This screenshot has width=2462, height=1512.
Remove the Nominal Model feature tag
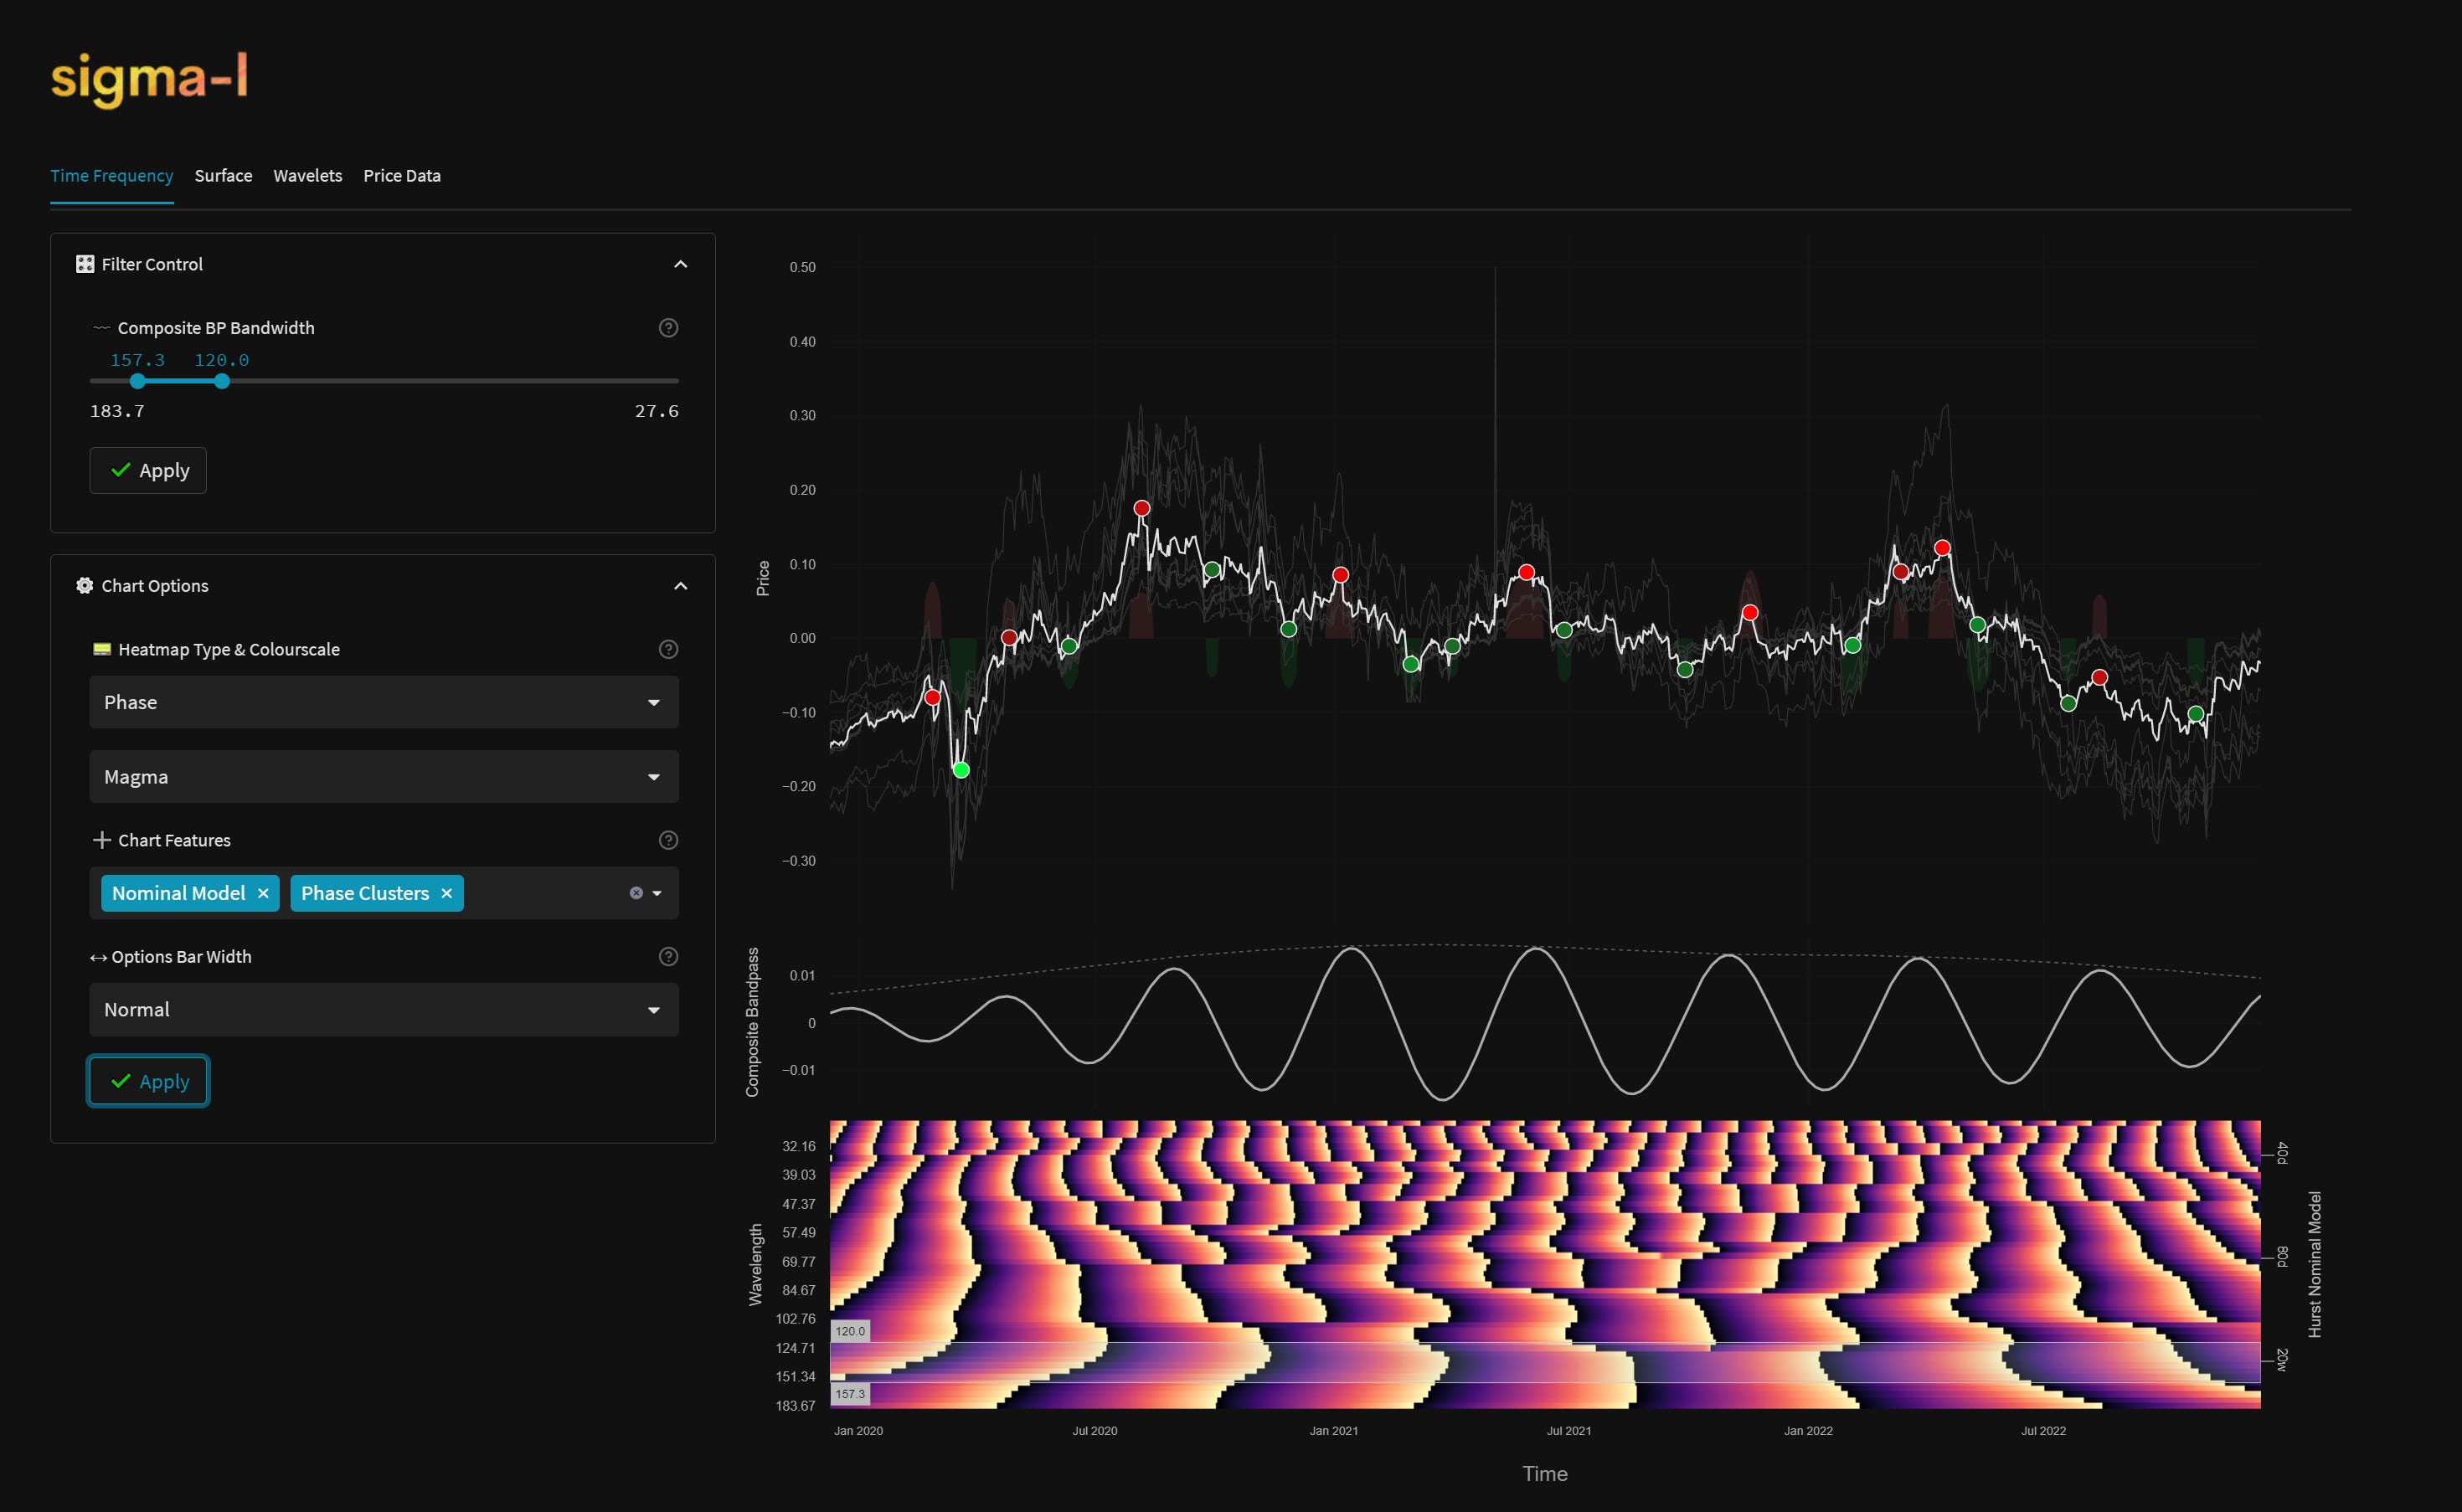[x=263, y=894]
